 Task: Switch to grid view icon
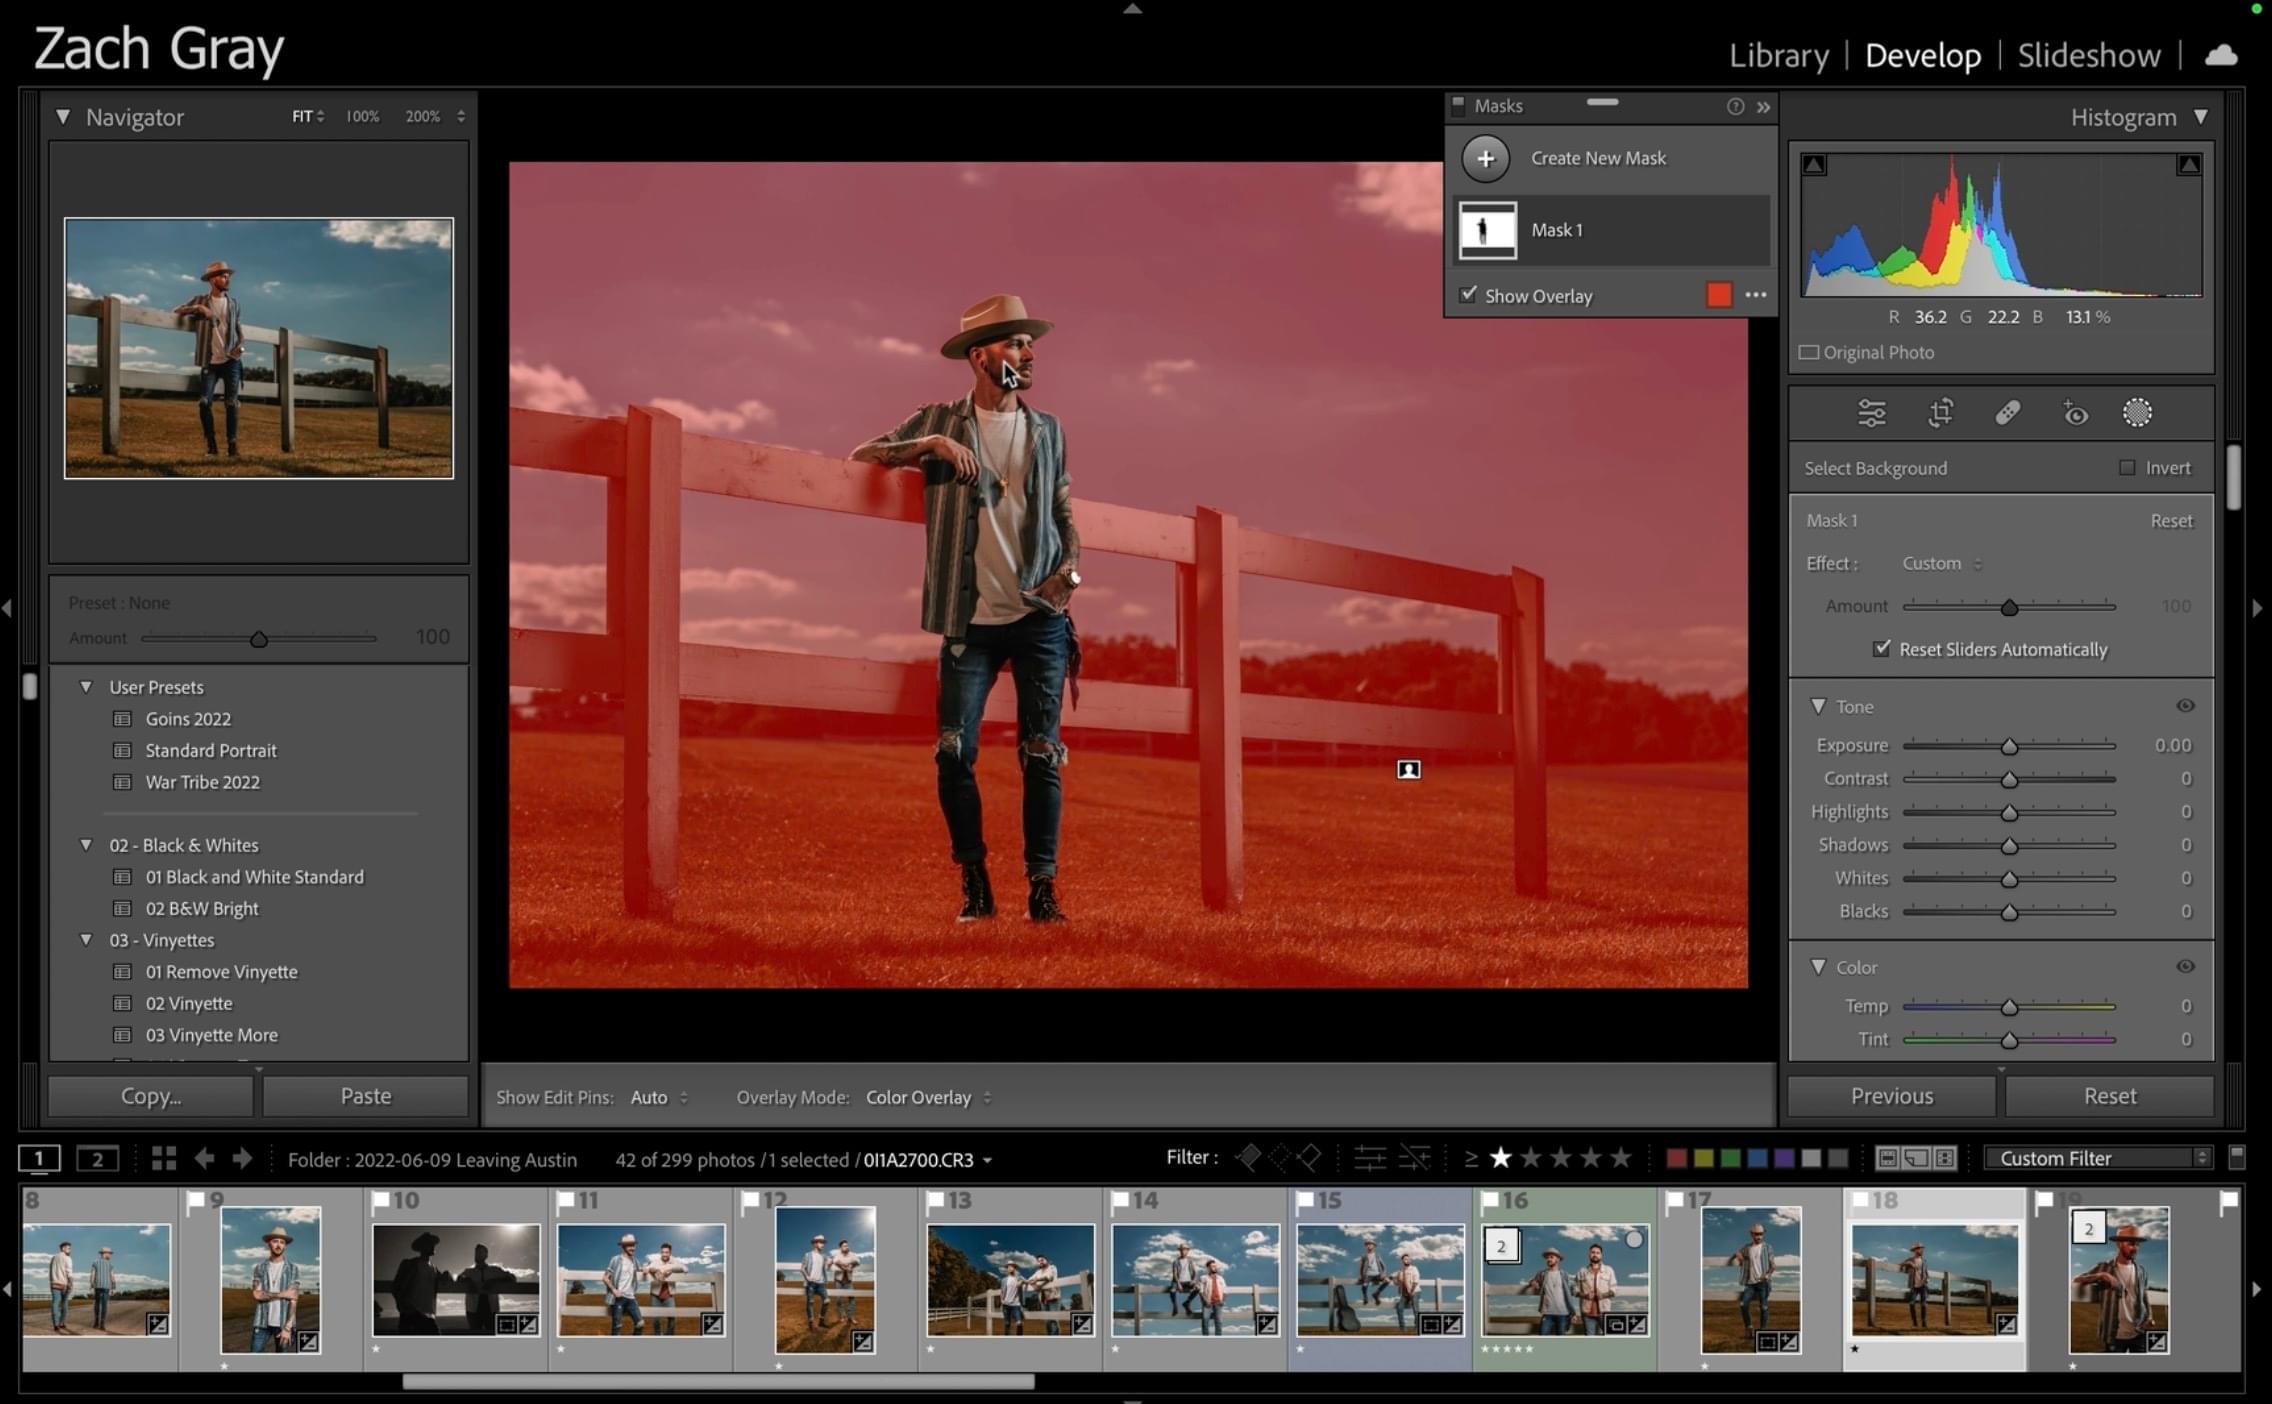tap(163, 1159)
